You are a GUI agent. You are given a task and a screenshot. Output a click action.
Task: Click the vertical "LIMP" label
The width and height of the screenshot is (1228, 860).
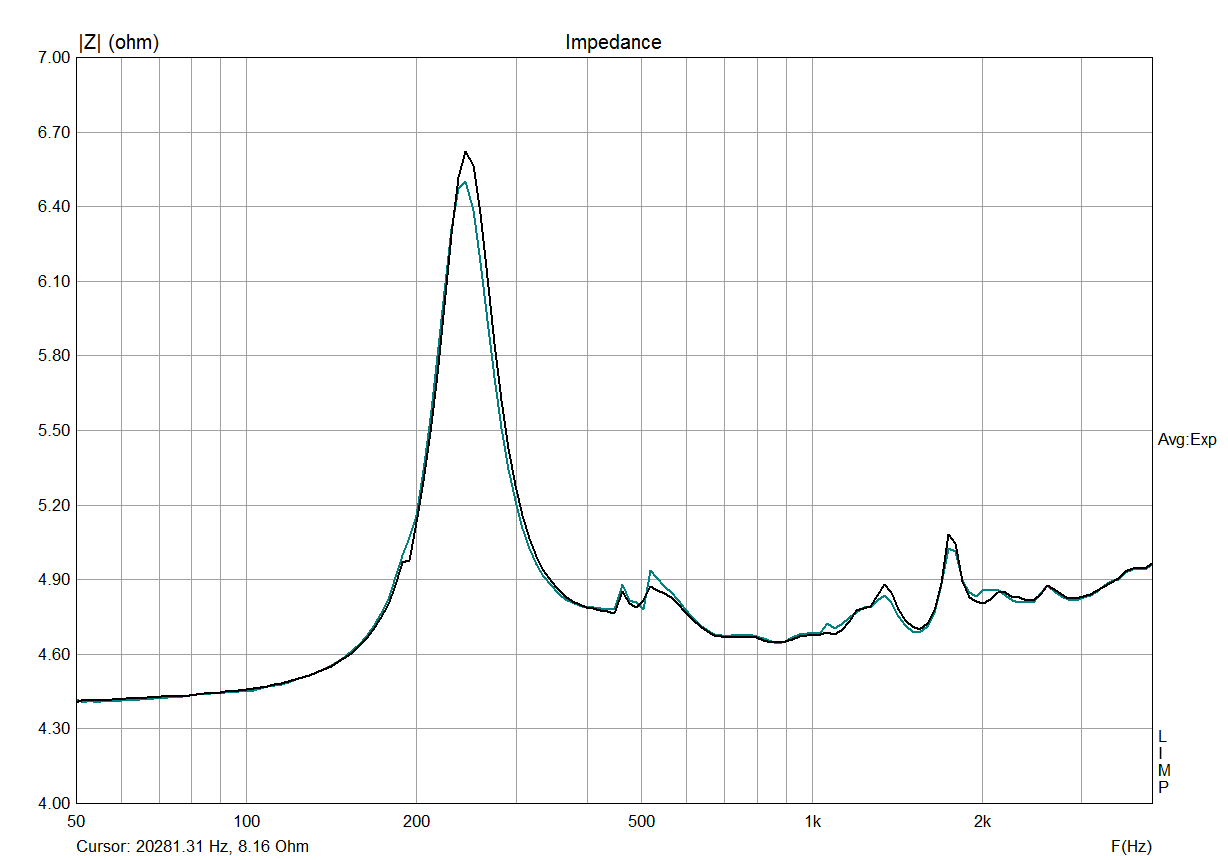[x=1163, y=762]
